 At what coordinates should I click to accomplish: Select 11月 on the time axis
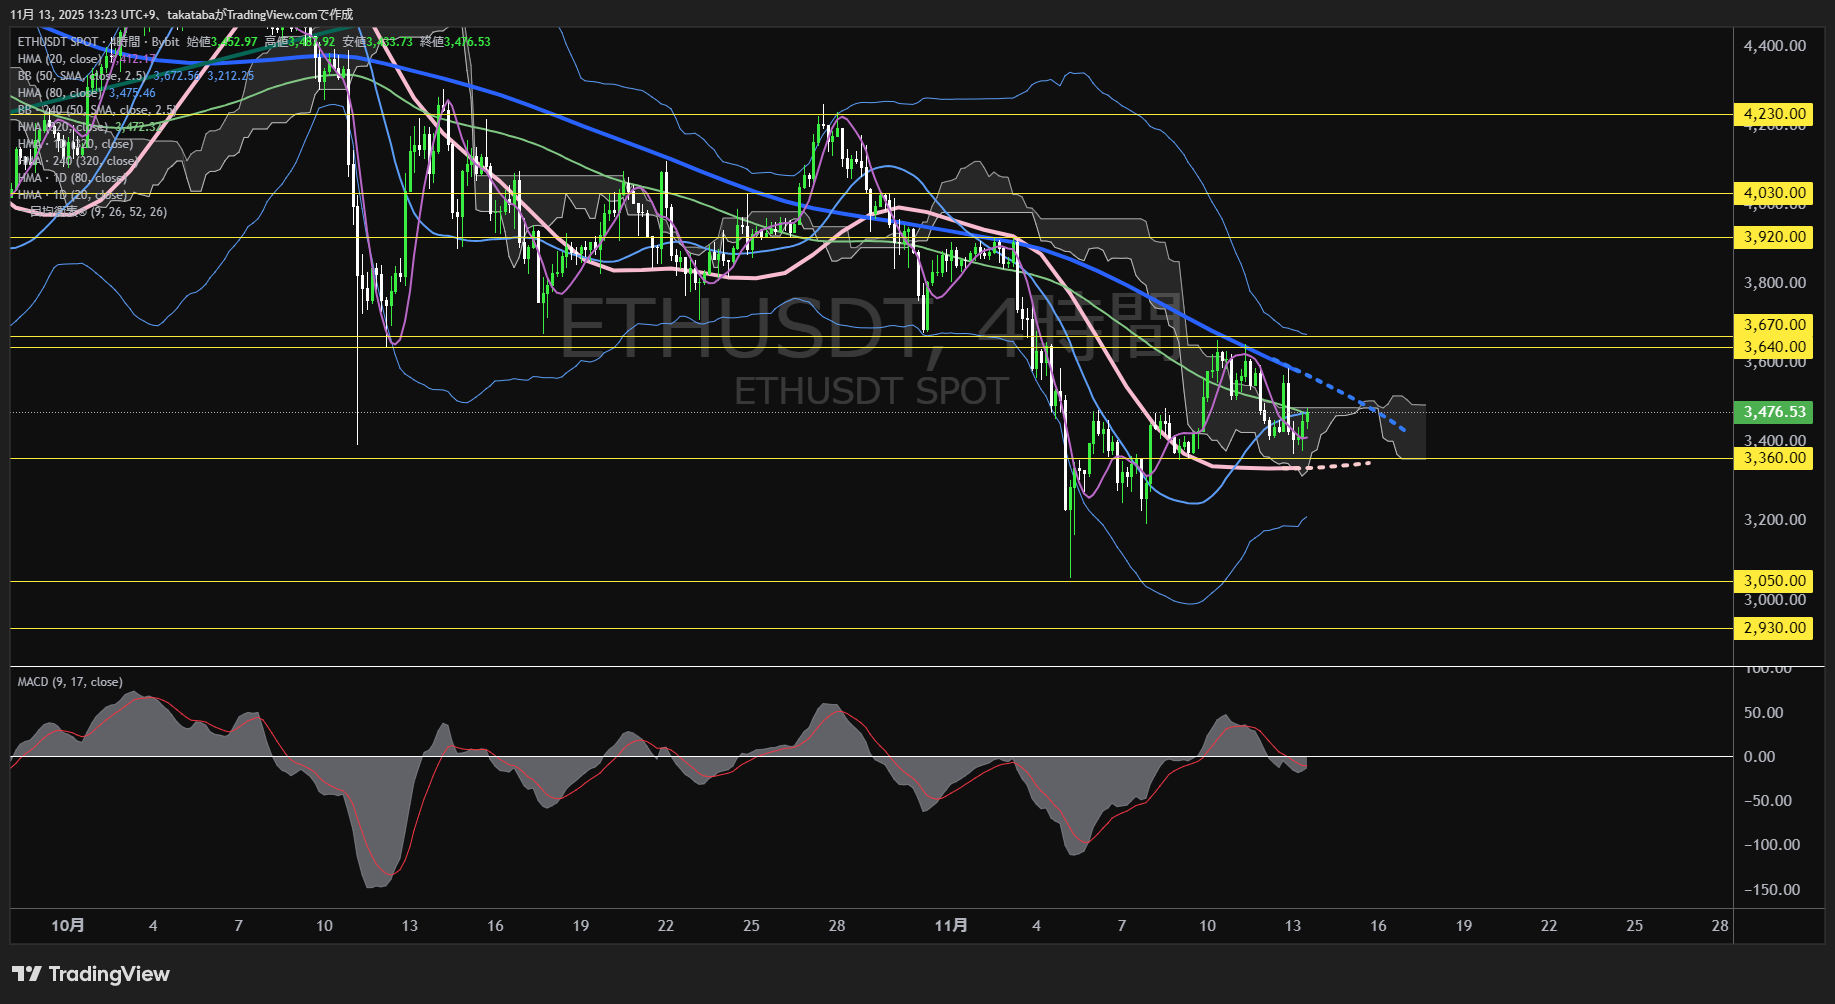pyautogui.click(x=952, y=926)
